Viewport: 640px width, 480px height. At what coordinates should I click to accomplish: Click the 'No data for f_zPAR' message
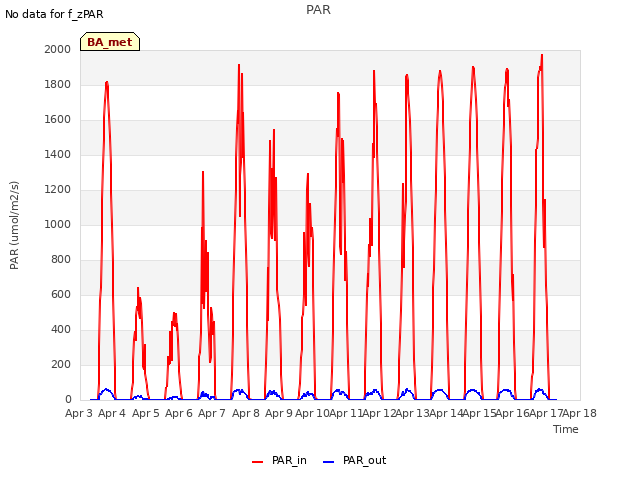54,14
